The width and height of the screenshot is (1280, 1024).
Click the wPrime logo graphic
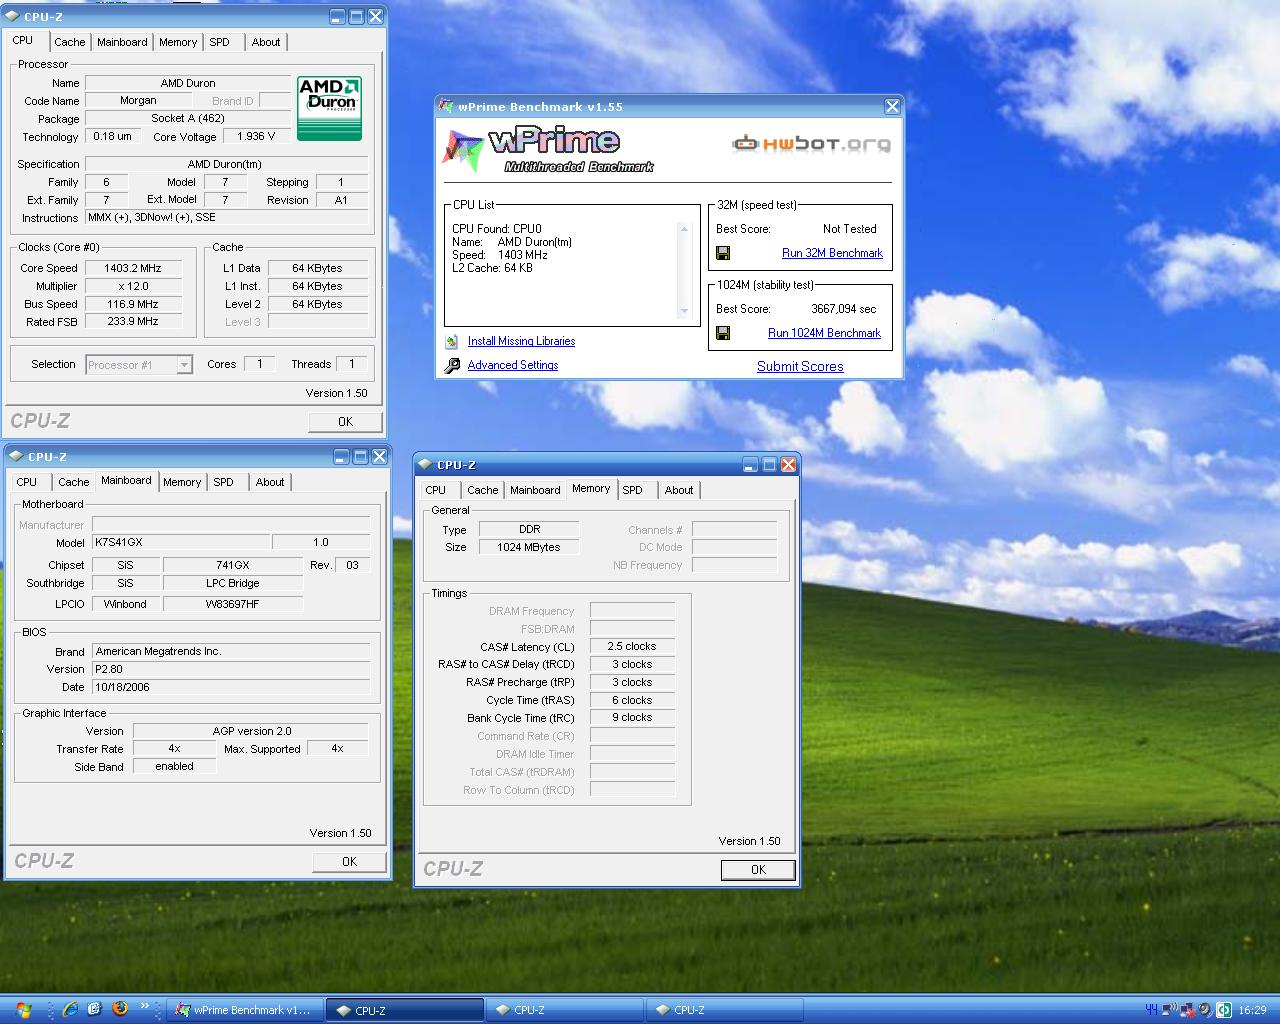tap(548, 151)
